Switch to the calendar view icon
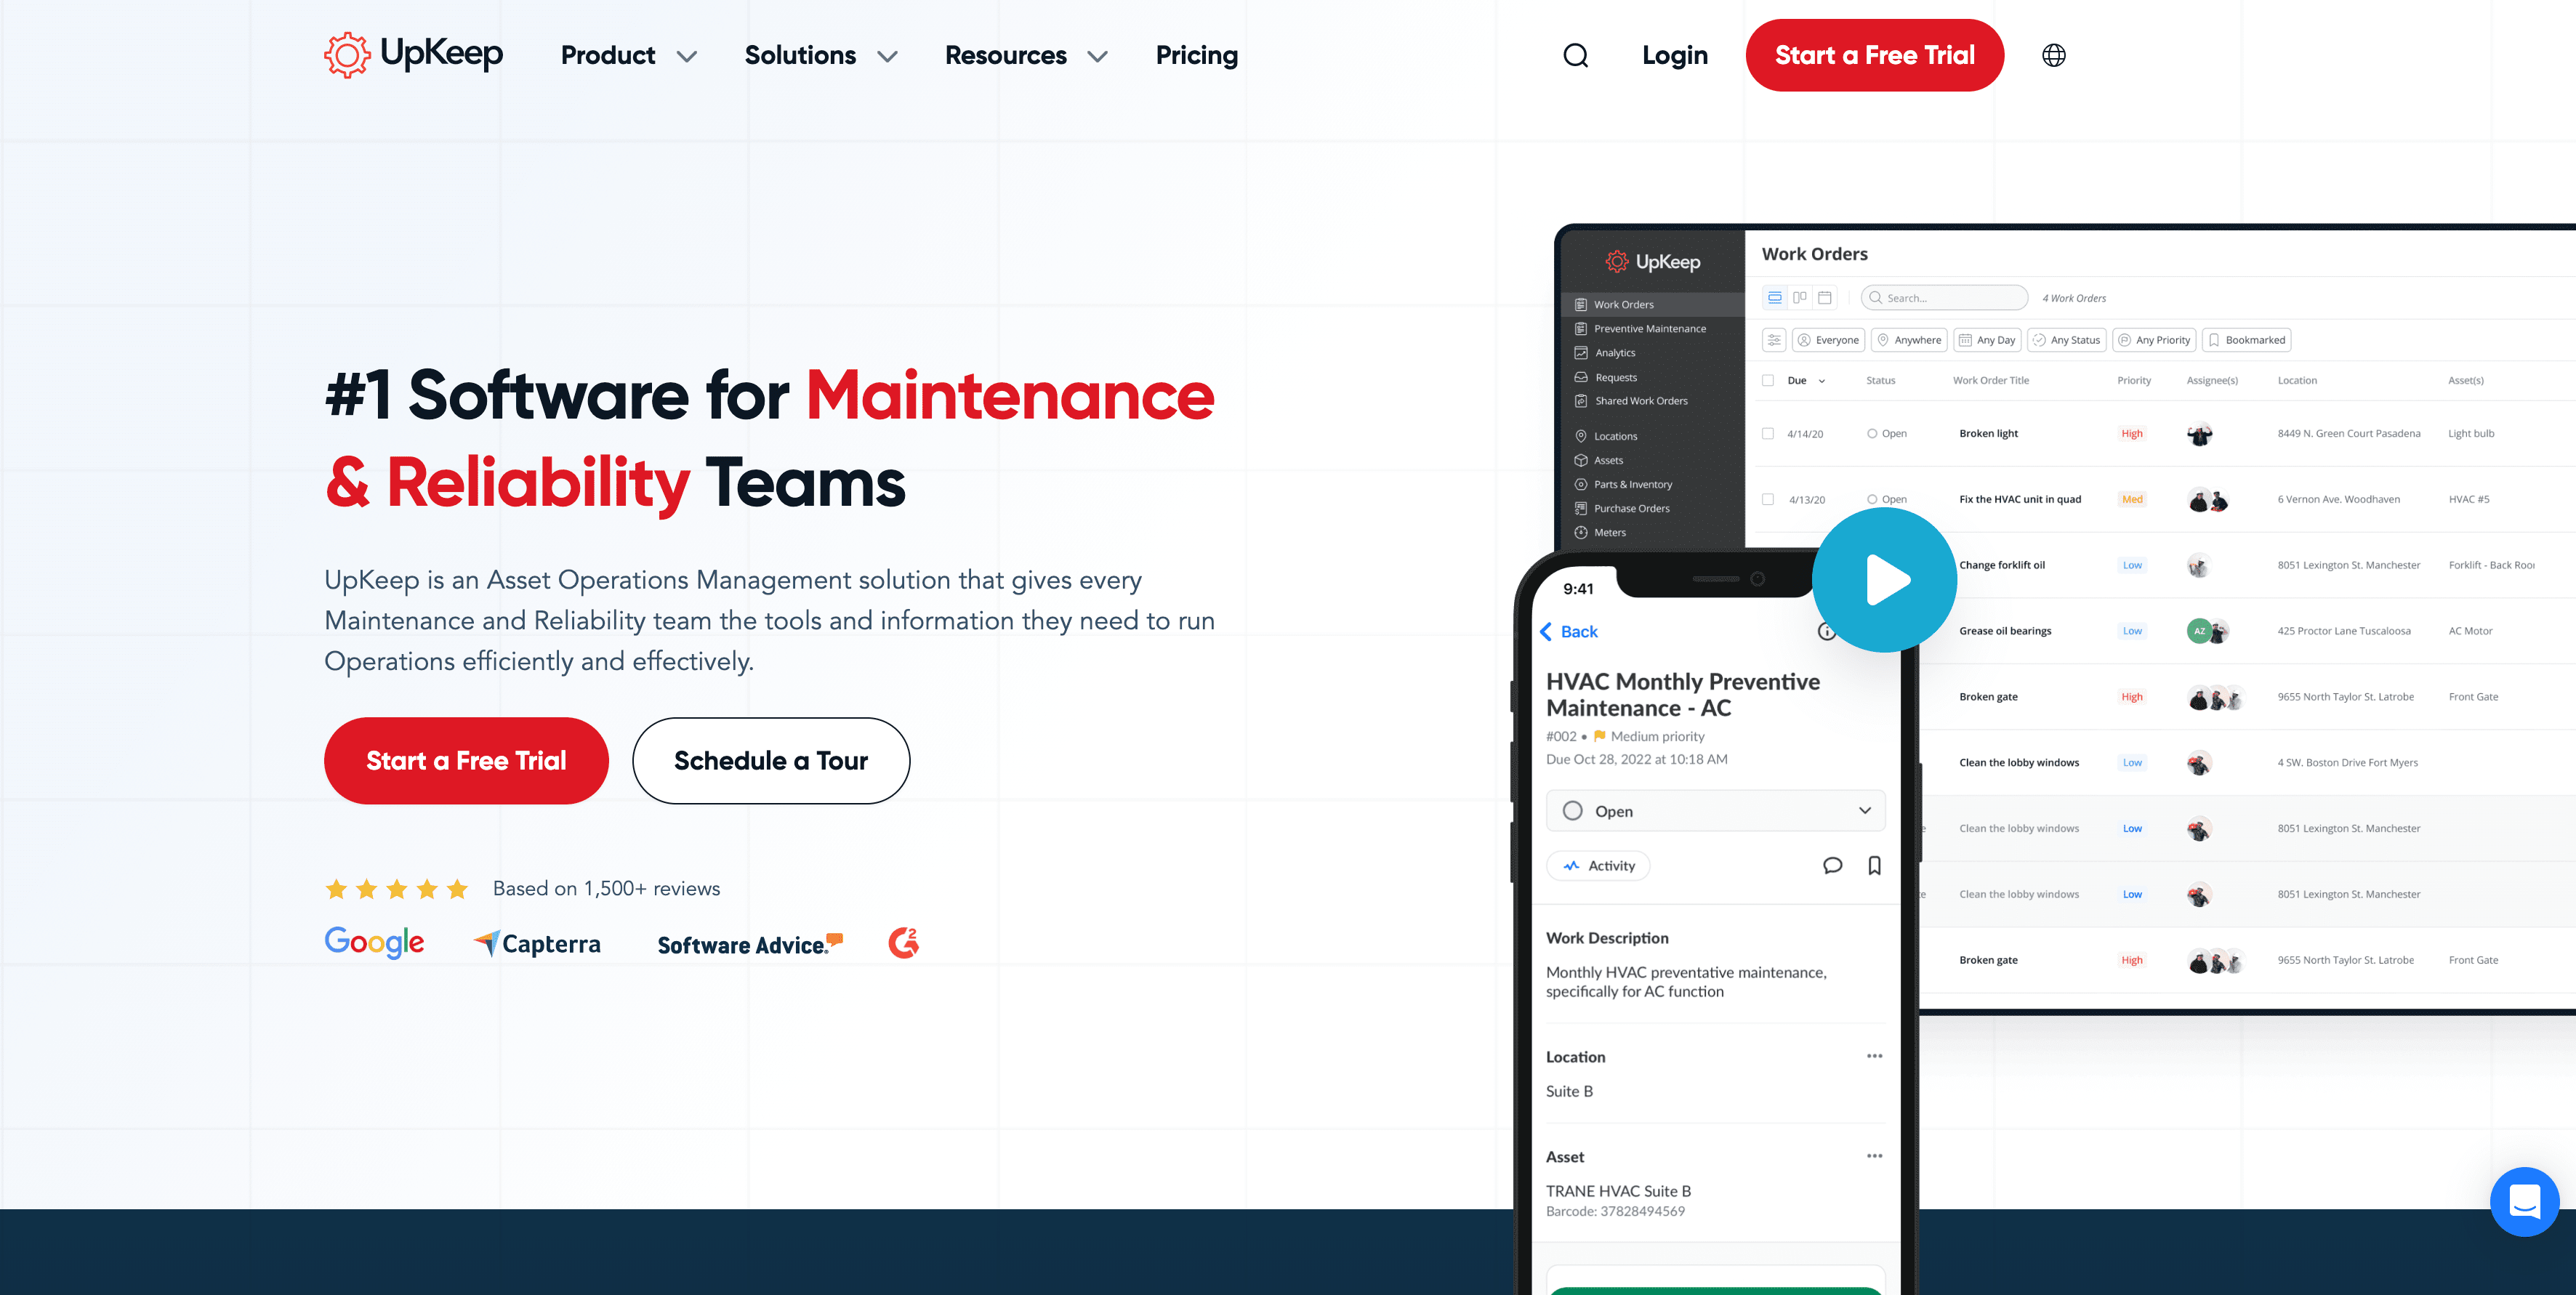 1824,297
